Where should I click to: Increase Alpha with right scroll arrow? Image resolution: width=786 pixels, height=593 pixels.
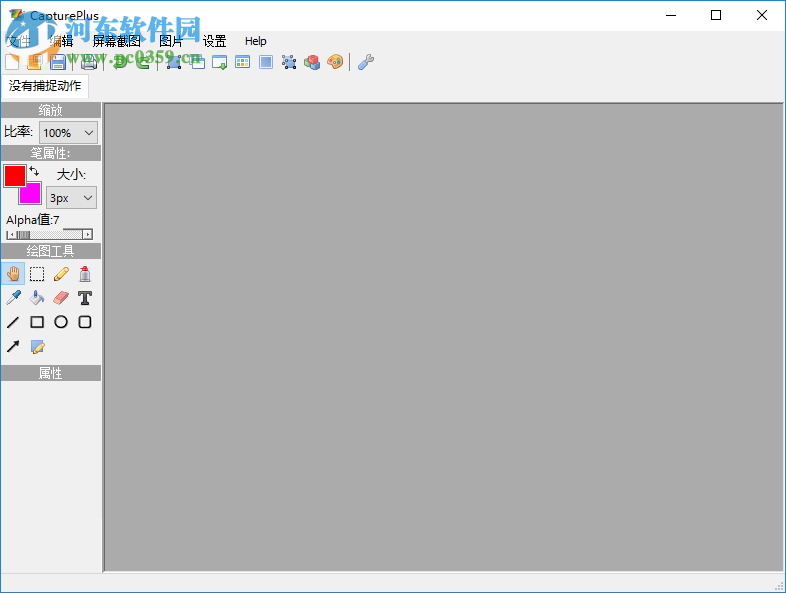tap(88, 235)
